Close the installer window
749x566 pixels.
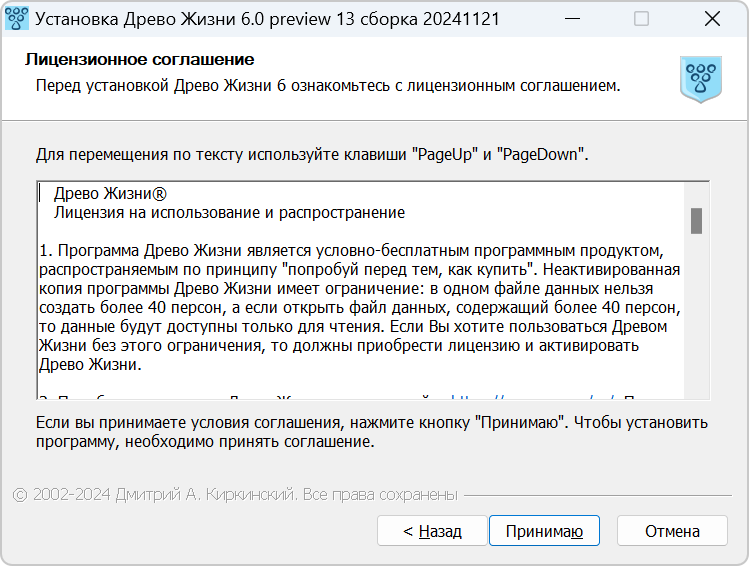pyautogui.click(x=712, y=19)
